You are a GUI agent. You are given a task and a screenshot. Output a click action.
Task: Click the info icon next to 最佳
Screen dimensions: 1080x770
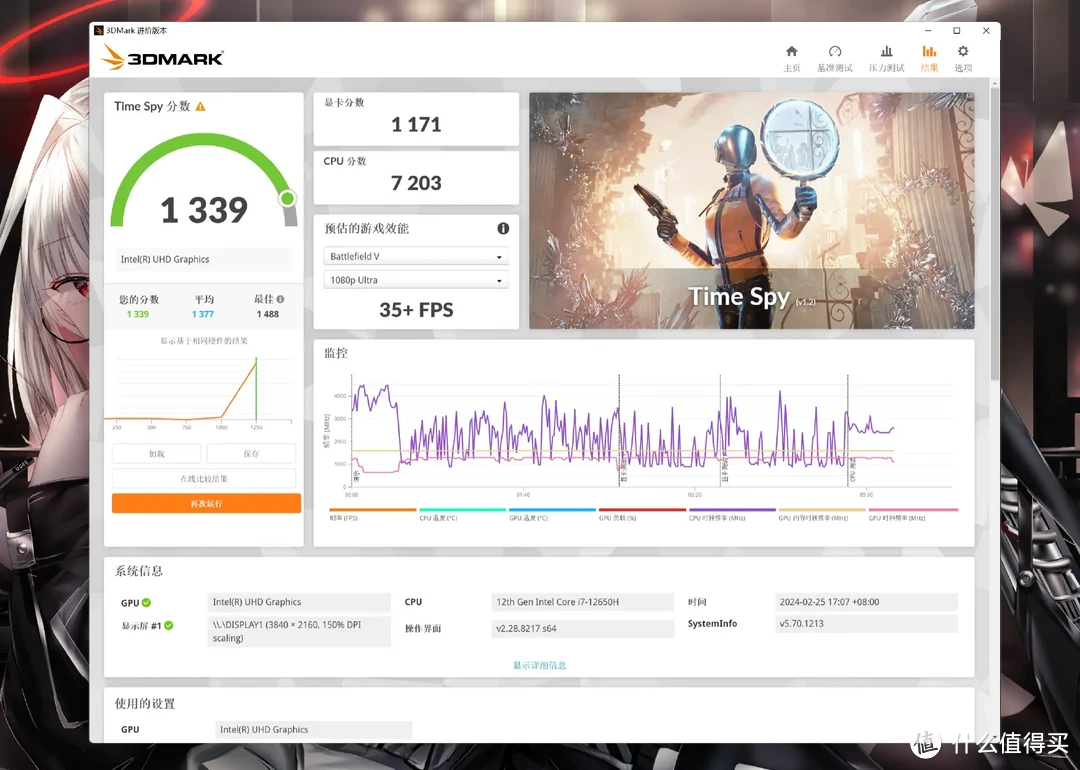[280, 300]
